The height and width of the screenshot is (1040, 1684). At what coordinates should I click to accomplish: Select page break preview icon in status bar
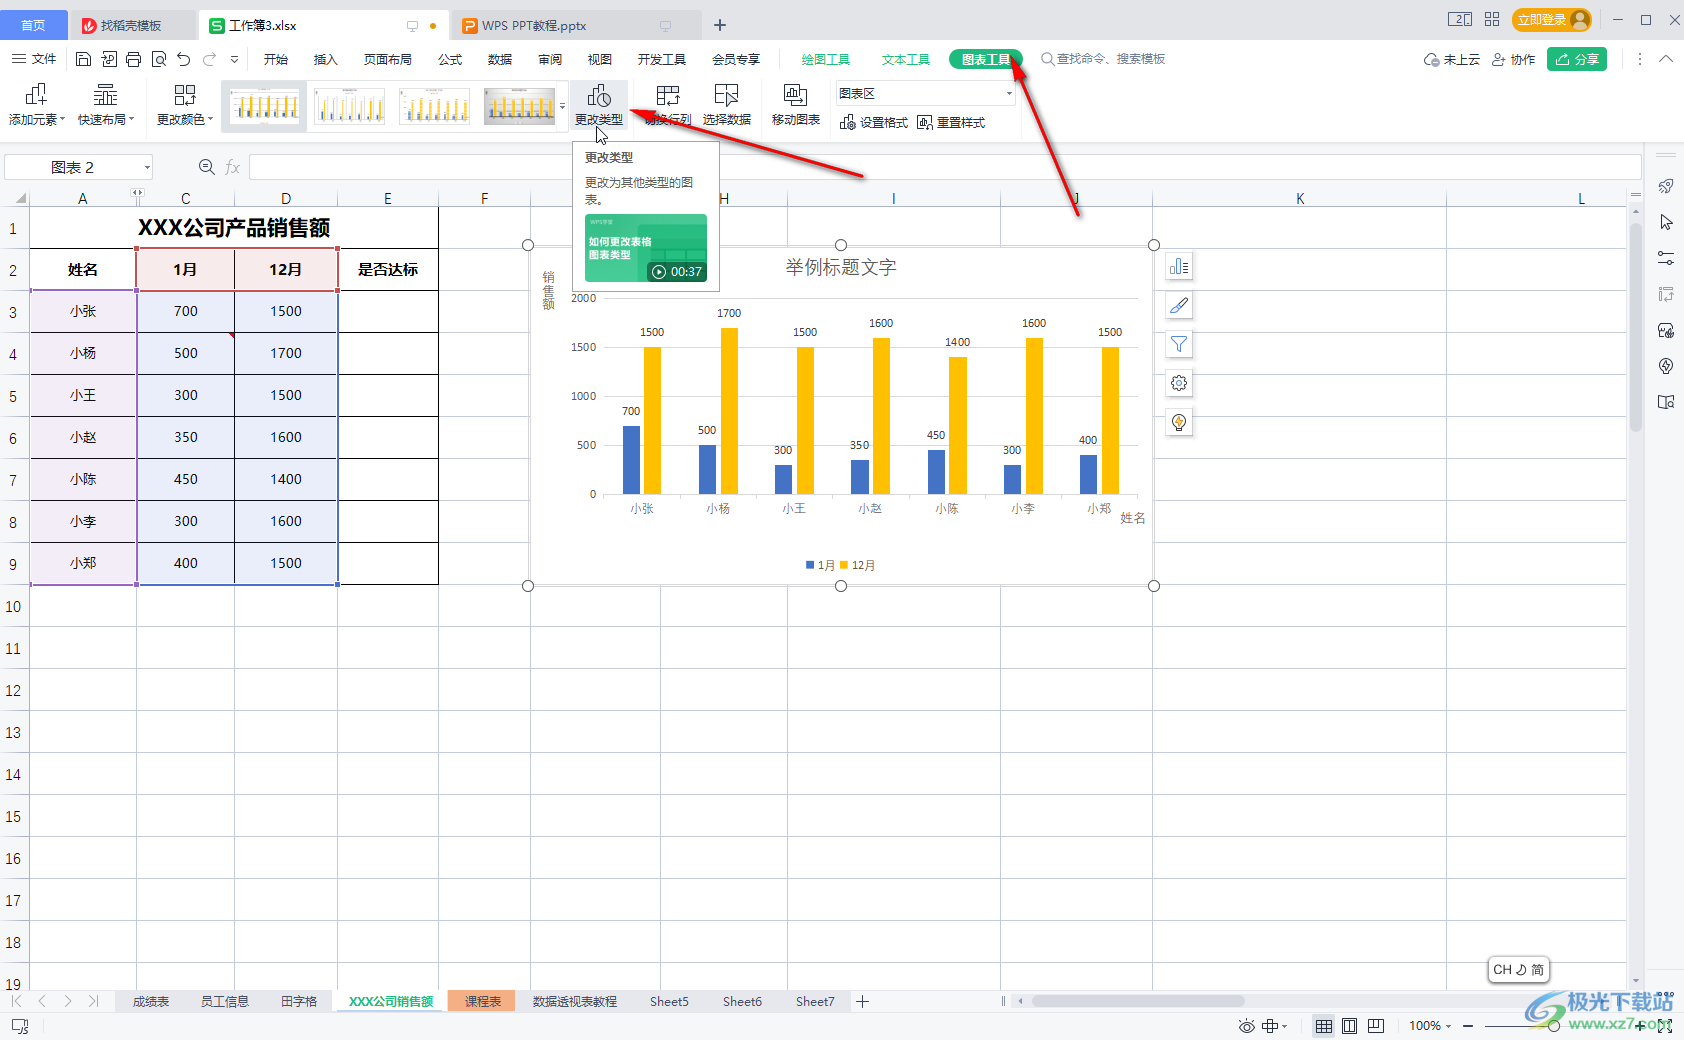tap(1376, 1026)
